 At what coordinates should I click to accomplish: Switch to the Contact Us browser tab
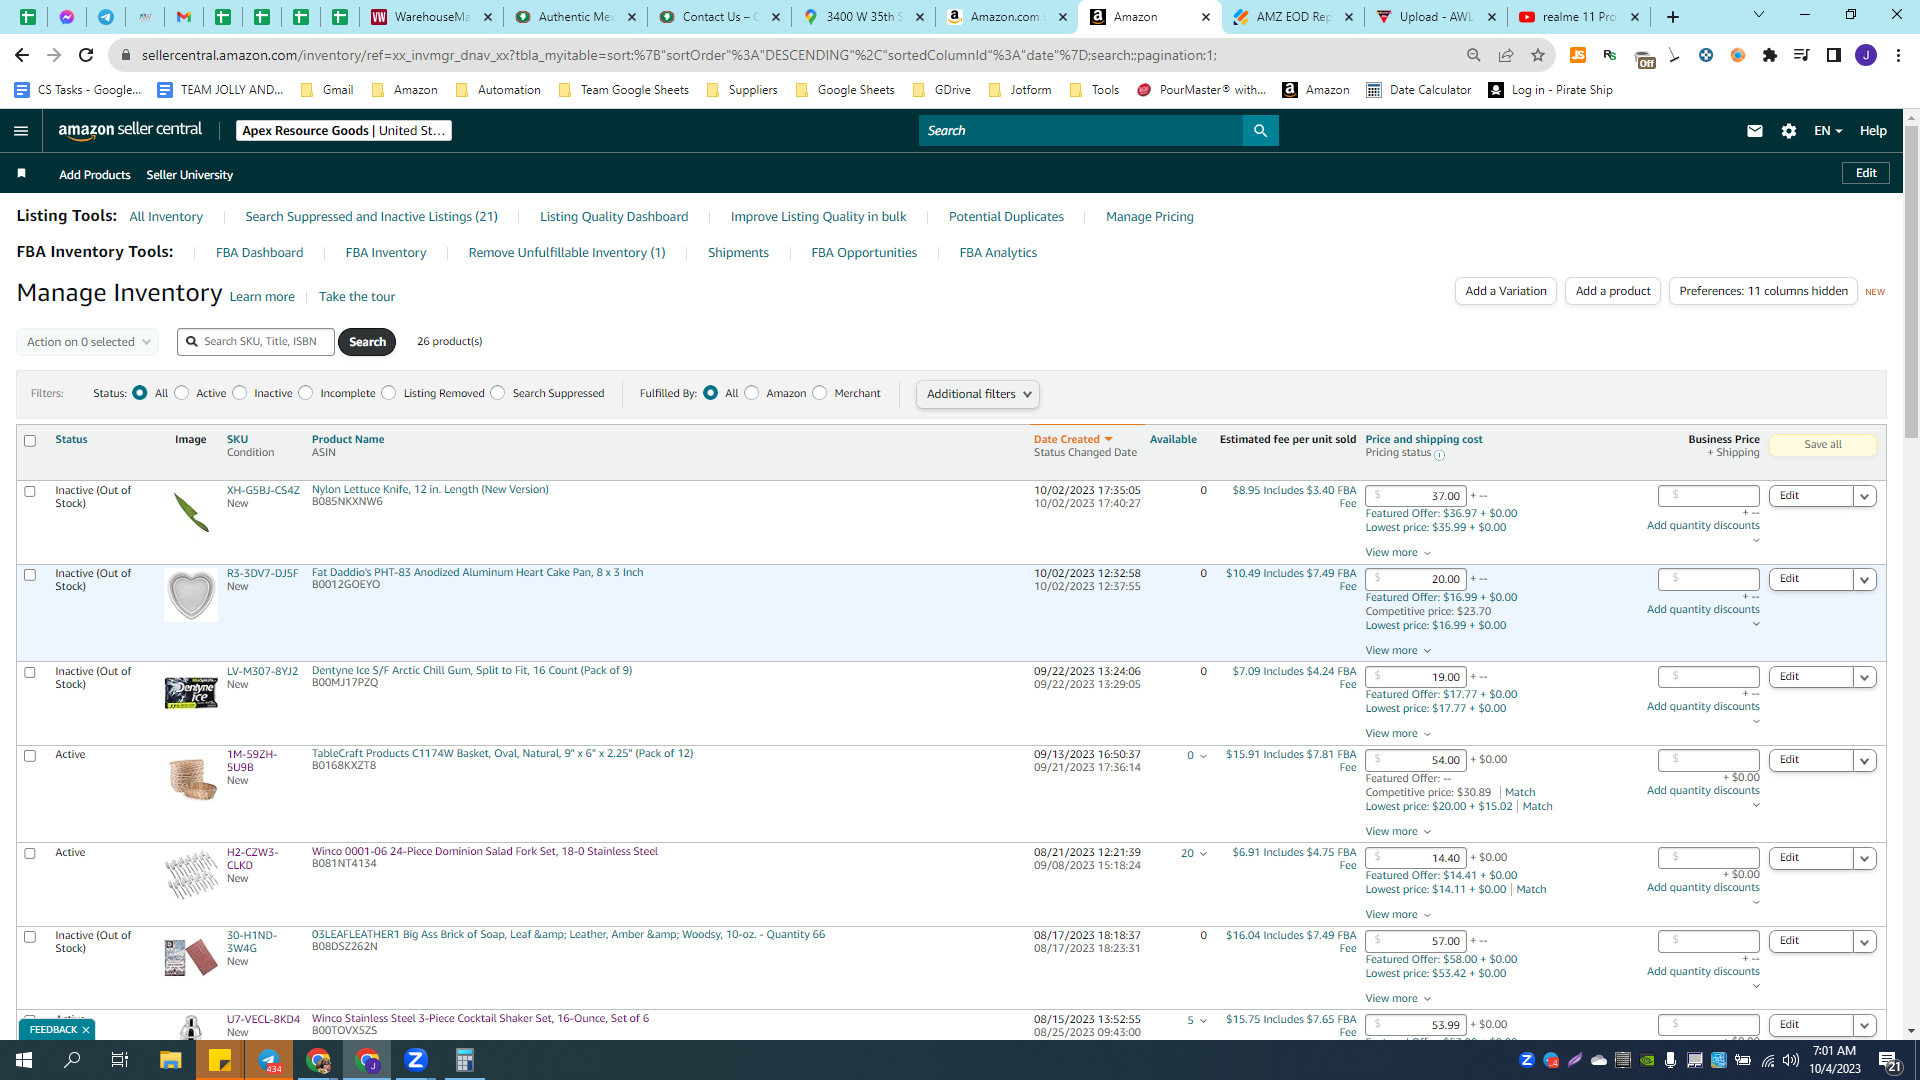pos(719,17)
